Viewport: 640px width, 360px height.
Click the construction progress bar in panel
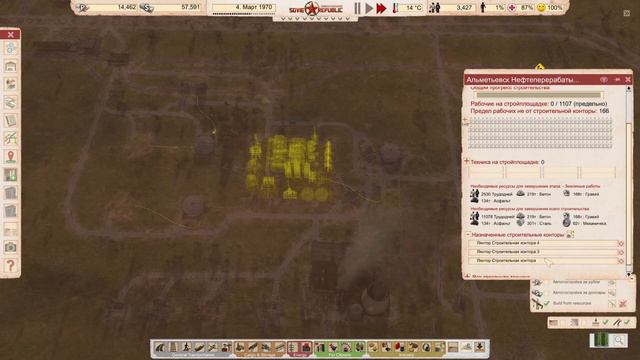pyautogui.click(x=539, y=95)
